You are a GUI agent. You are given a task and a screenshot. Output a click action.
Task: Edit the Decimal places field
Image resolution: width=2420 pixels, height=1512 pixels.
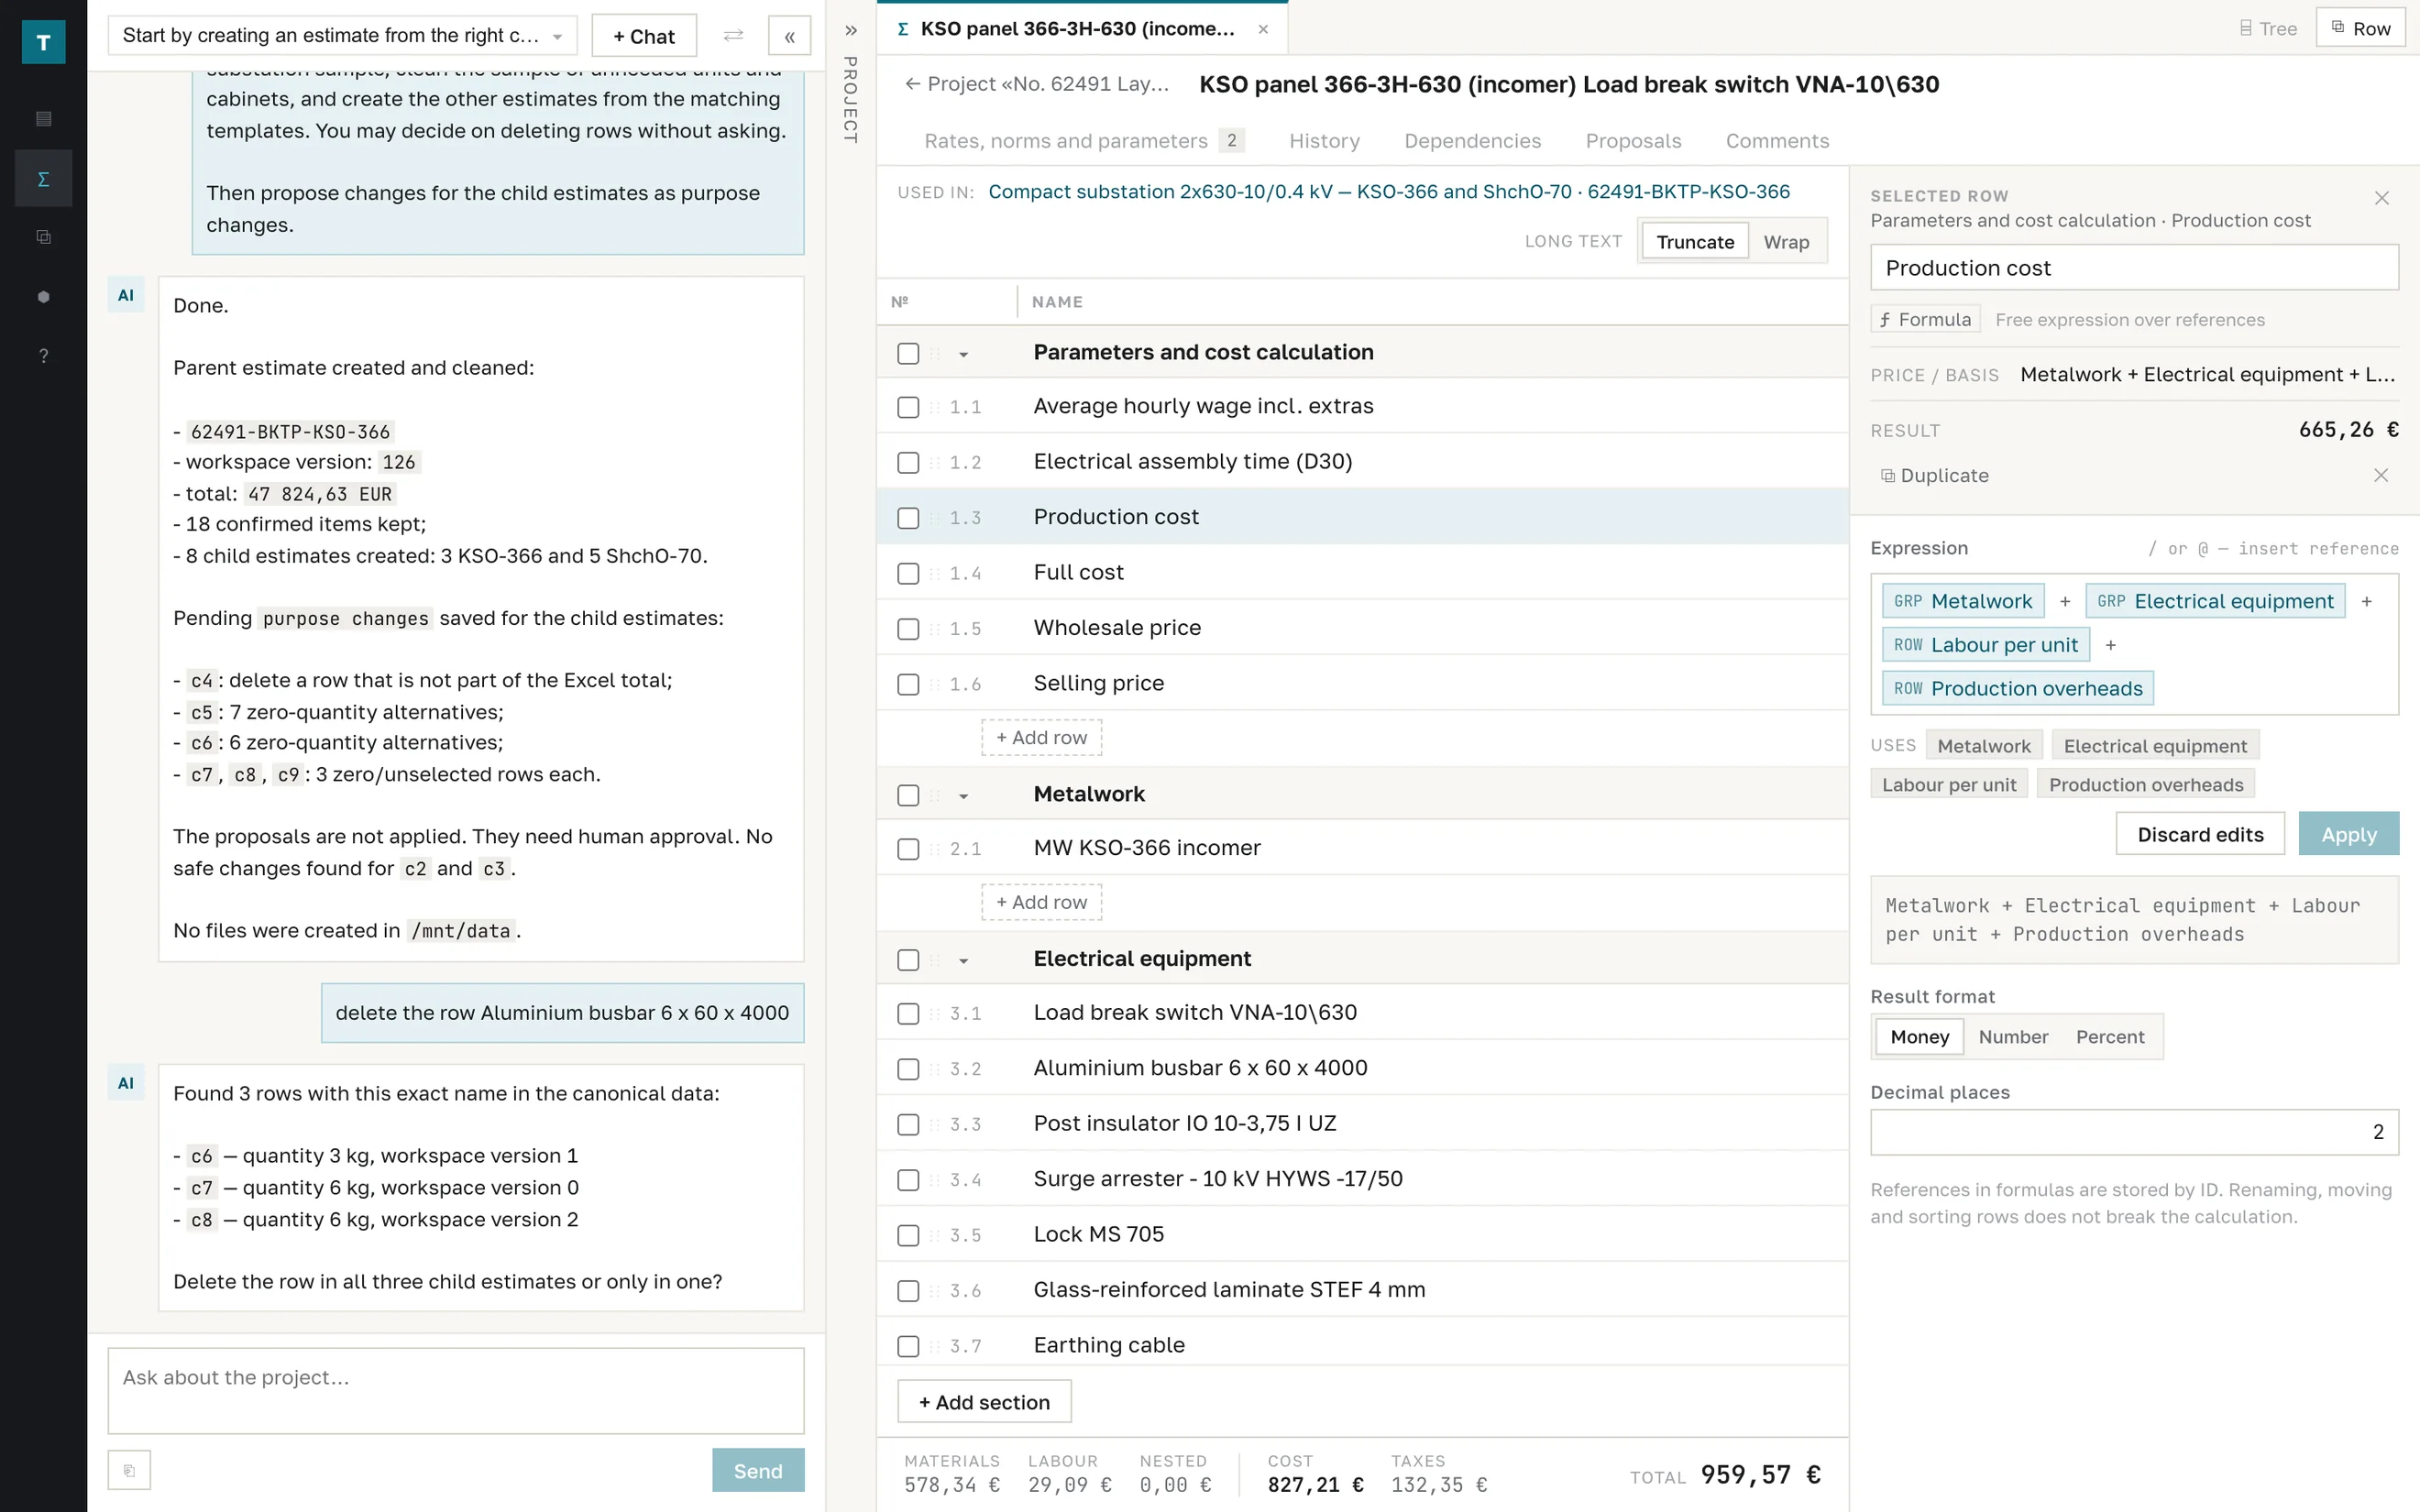click(2134, 1132)
